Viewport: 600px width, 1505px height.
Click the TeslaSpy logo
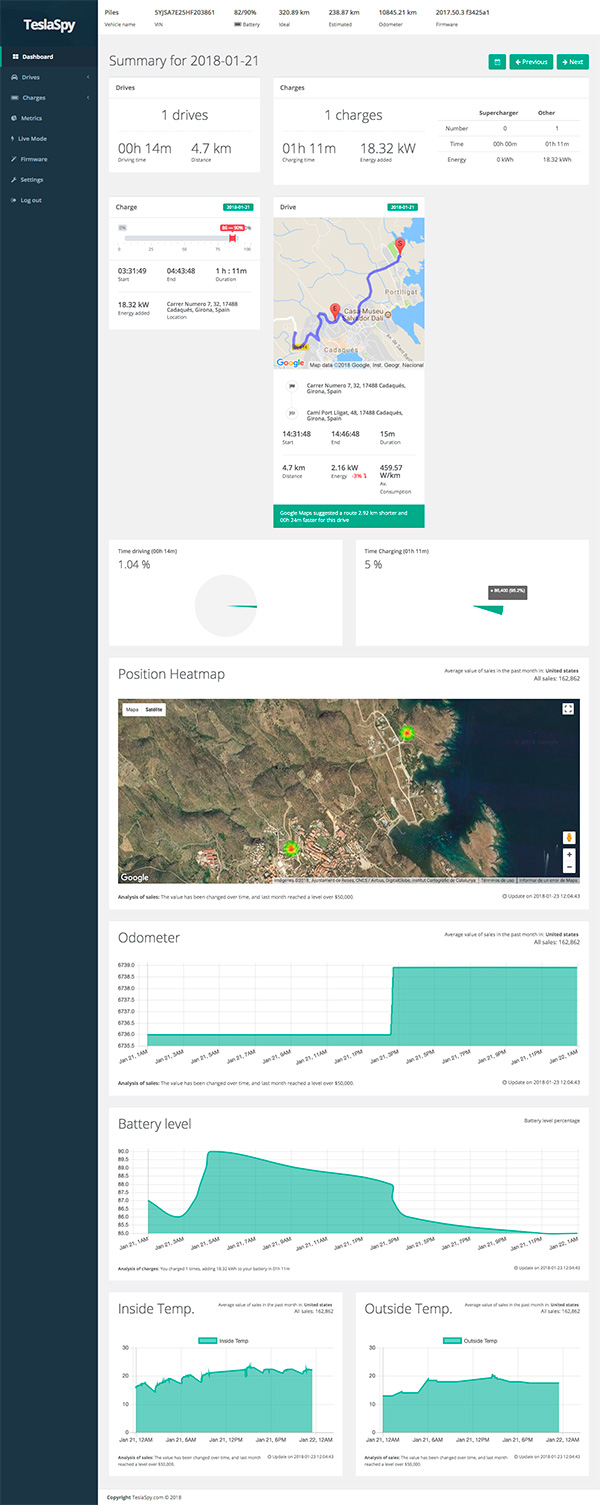pos(49,26)
